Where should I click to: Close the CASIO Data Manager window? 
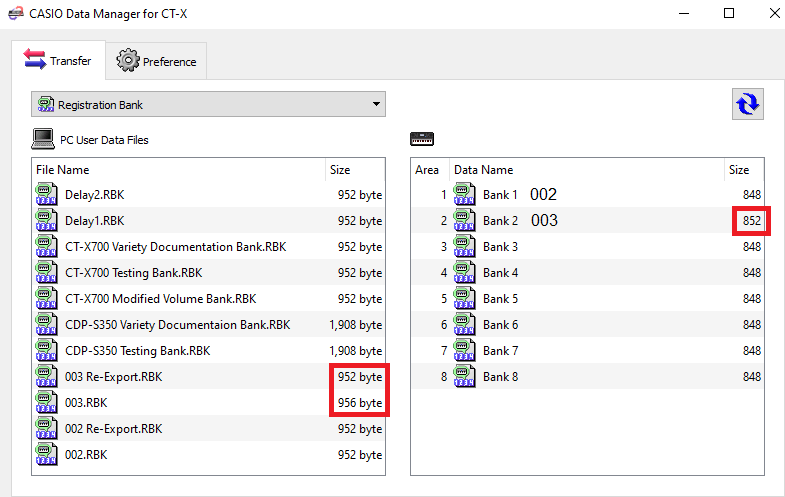point(774,13)
